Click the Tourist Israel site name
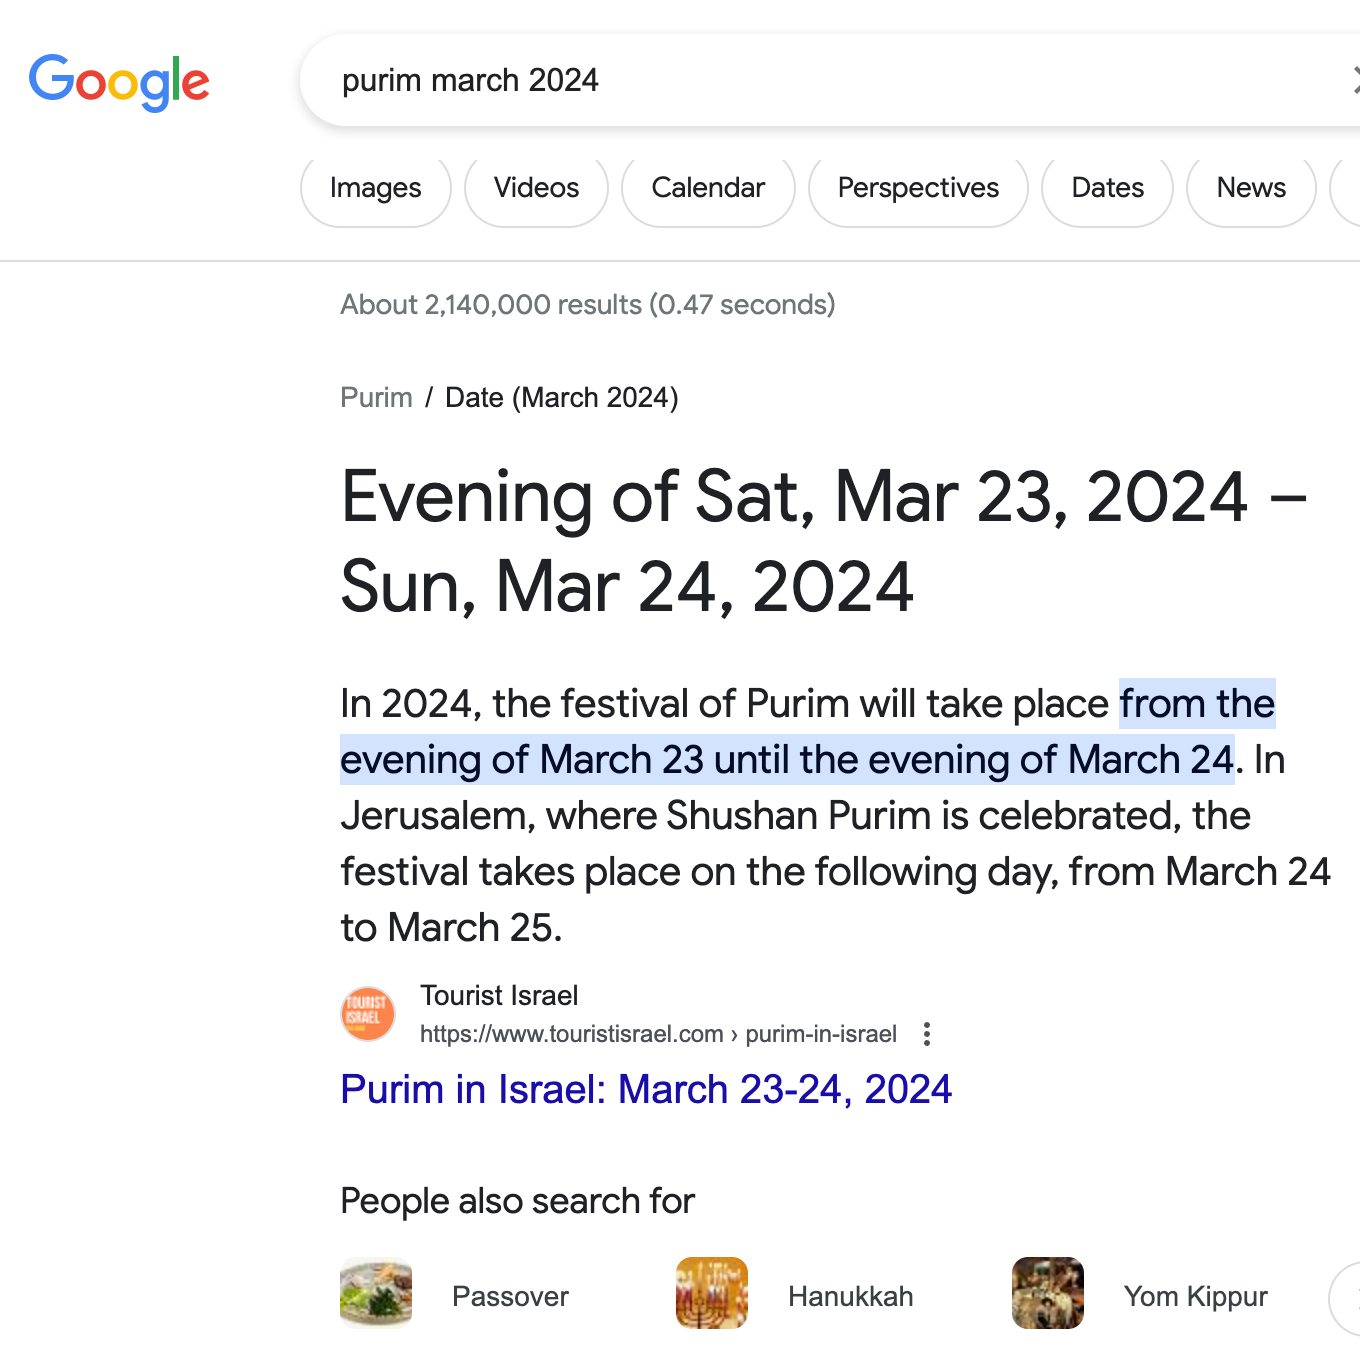The image size is (1360, 1362). 499,996
